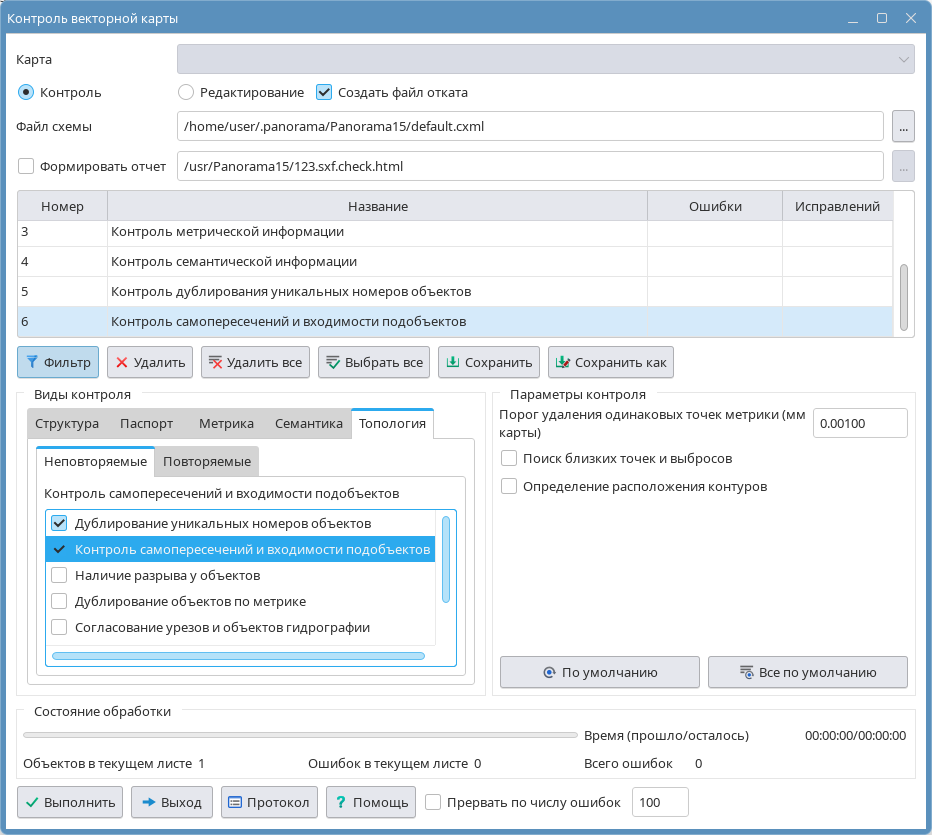Click Выбрать все check icon button
The height and width of the screenshot is (835, 932).
(373, 362)
